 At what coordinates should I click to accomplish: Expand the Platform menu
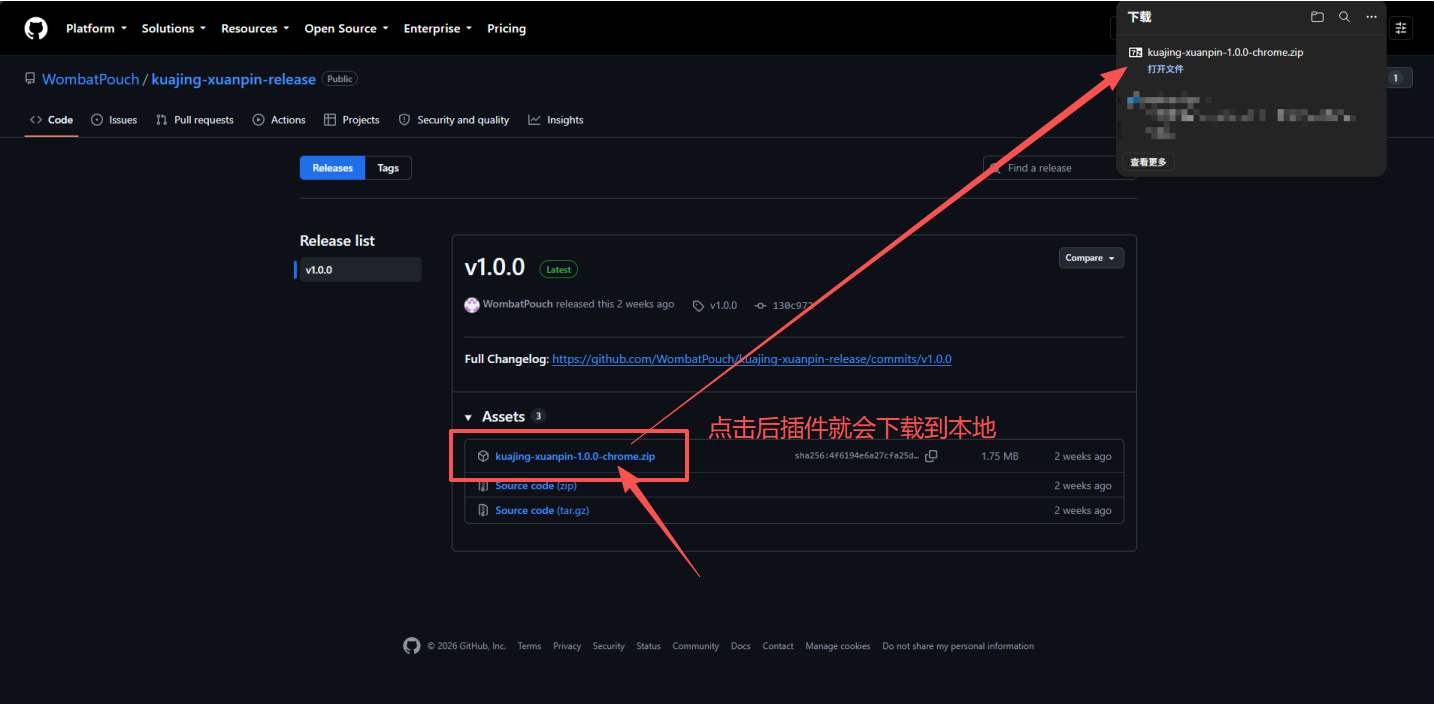[x=96, y=28]
